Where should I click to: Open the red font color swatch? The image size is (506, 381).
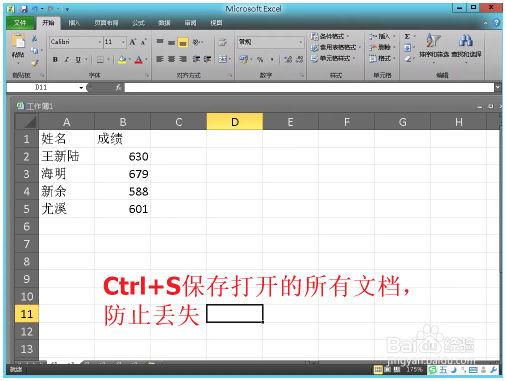[x=139, y=60]
